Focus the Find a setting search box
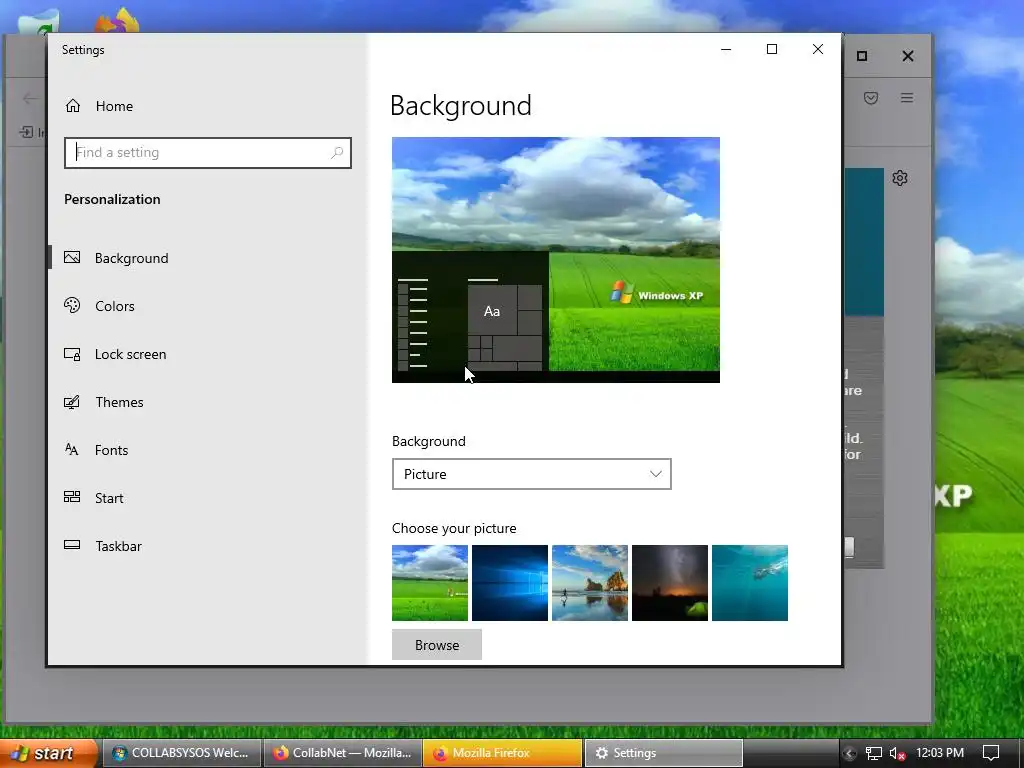Image resolution: width=1024 pixels, height=768 pixels. pyautogui.click(x=208, y=153)
